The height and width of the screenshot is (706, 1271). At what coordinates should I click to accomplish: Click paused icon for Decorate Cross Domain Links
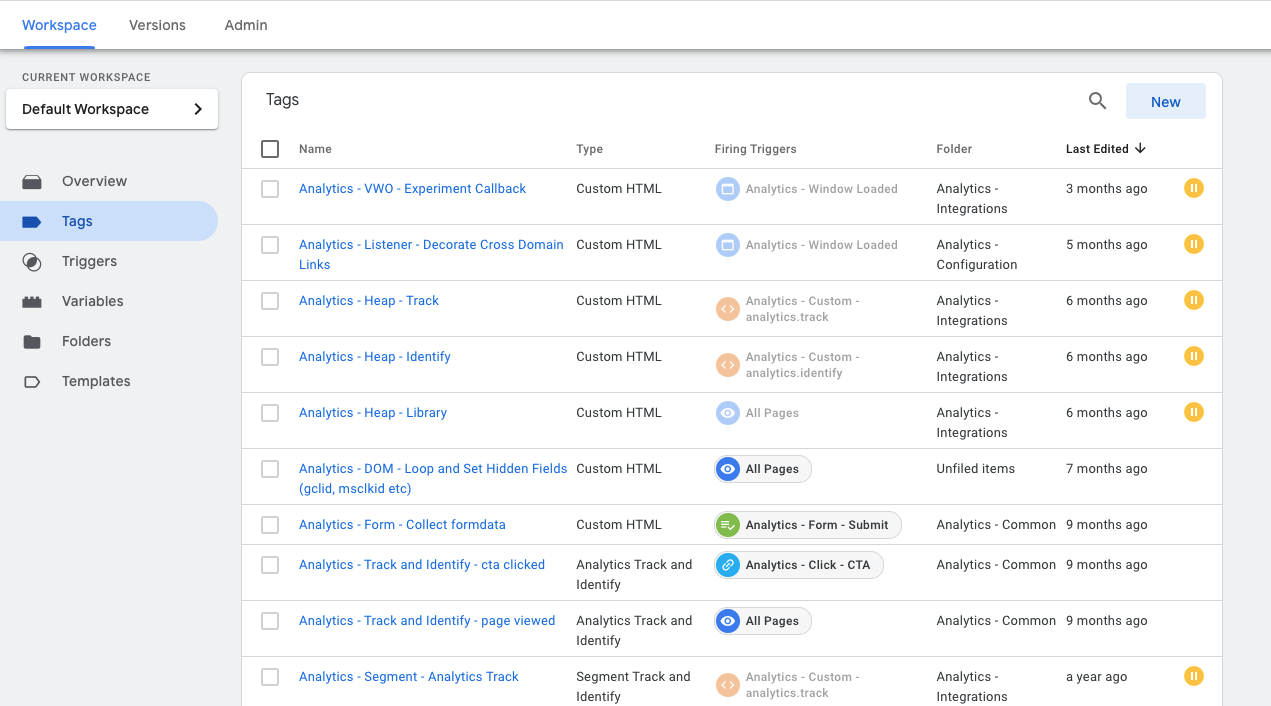tap(1194, 244)
